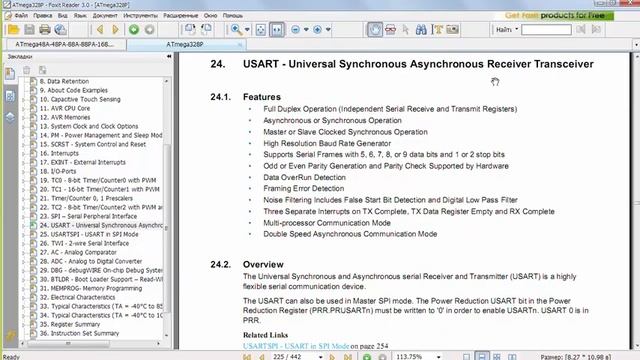Jump to last page in status bar
Screen dimensions: 640x360
[348, 357]
